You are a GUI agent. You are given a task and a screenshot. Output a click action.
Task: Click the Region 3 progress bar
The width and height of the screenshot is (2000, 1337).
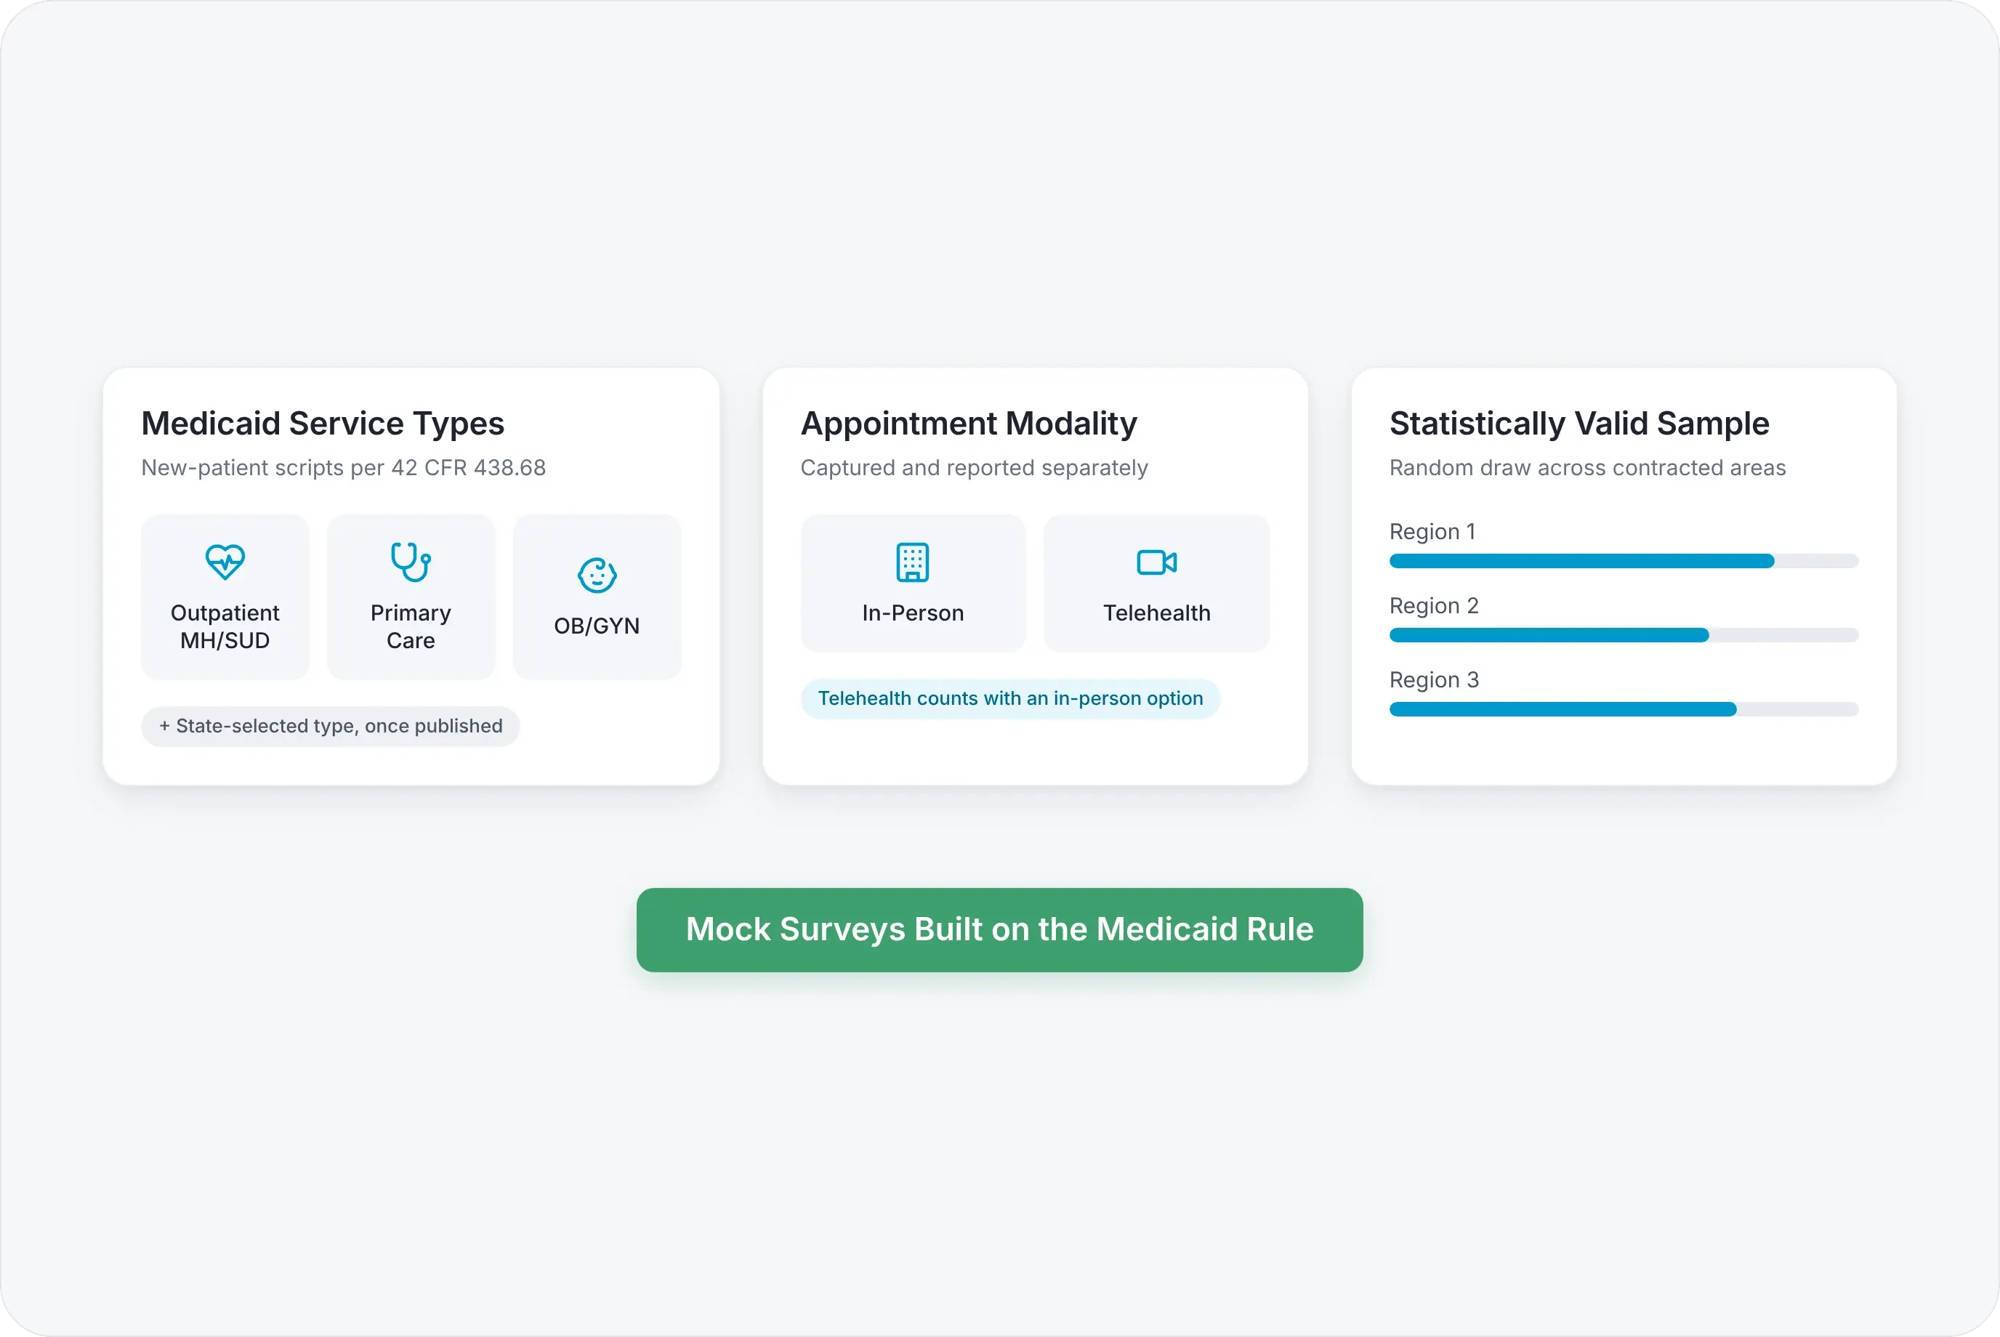[x=1624, y=709]
